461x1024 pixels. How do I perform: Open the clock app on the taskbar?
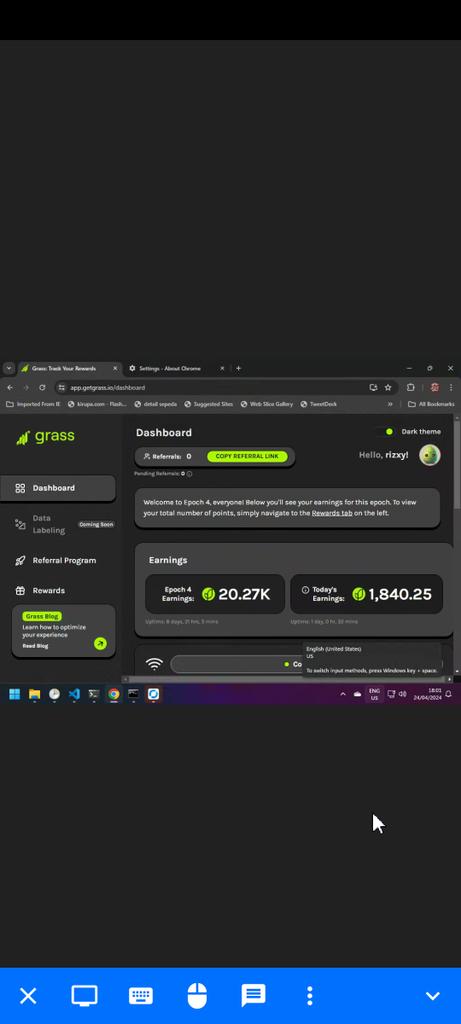(54, 694)
